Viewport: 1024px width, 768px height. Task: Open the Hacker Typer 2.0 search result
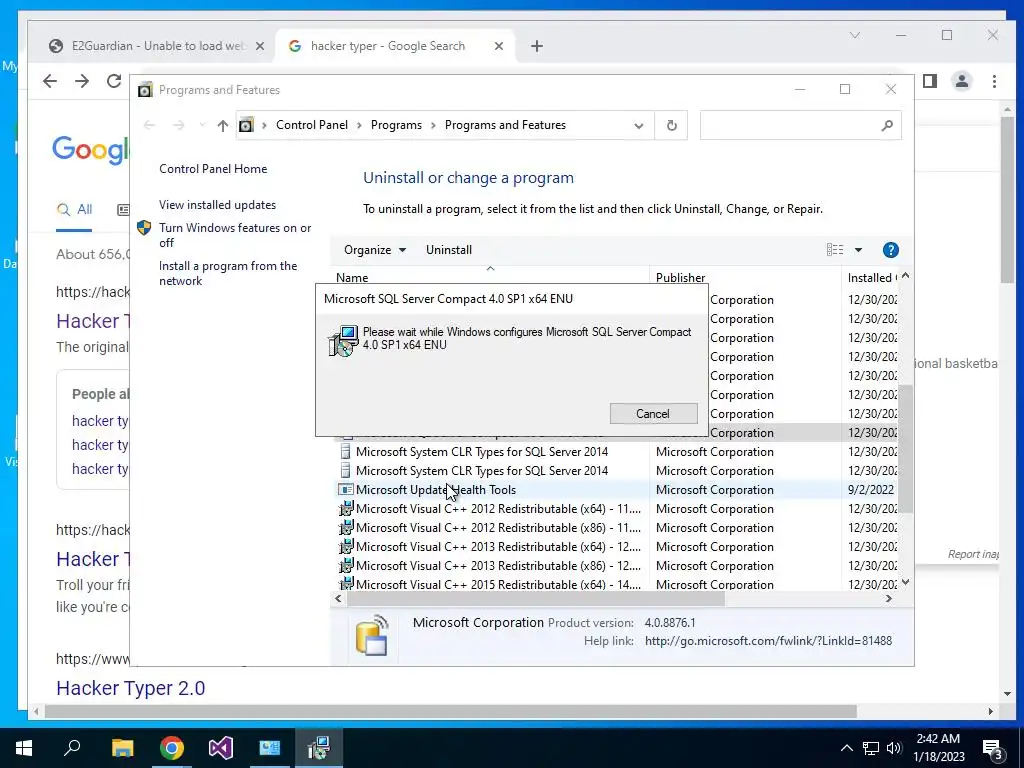pos(131,688)
